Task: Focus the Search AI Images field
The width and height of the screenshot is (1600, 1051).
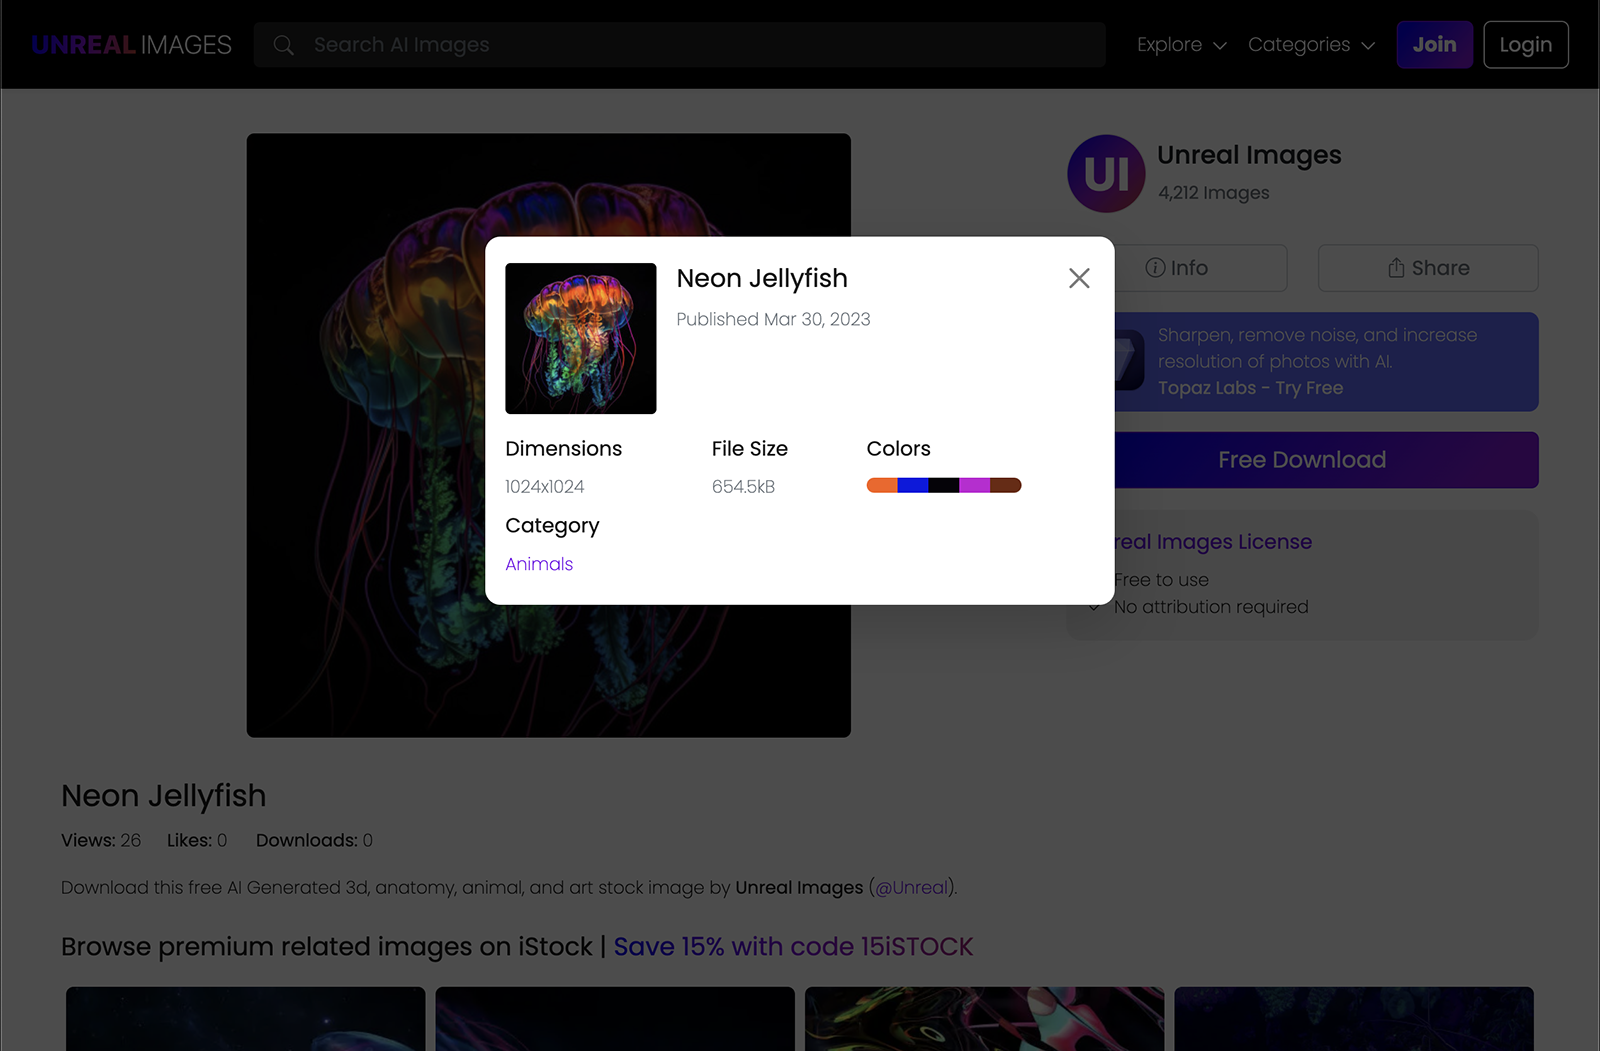Action: 680,45
